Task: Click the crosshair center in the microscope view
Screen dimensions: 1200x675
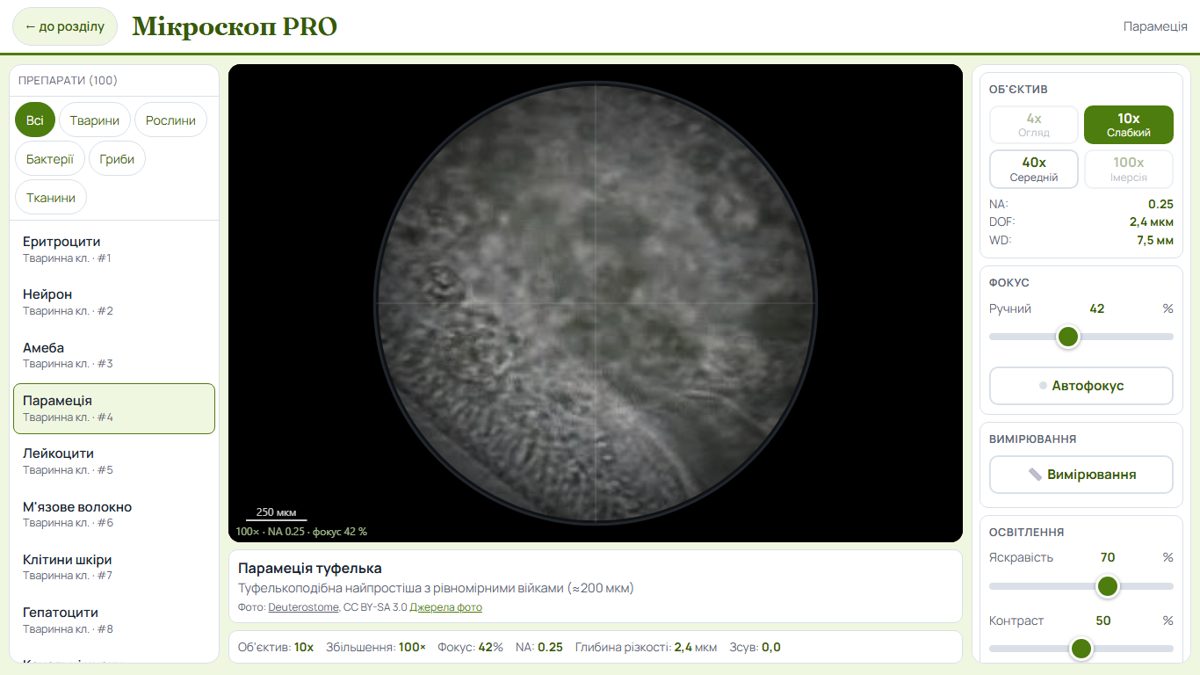Action: tap(596, 302)
